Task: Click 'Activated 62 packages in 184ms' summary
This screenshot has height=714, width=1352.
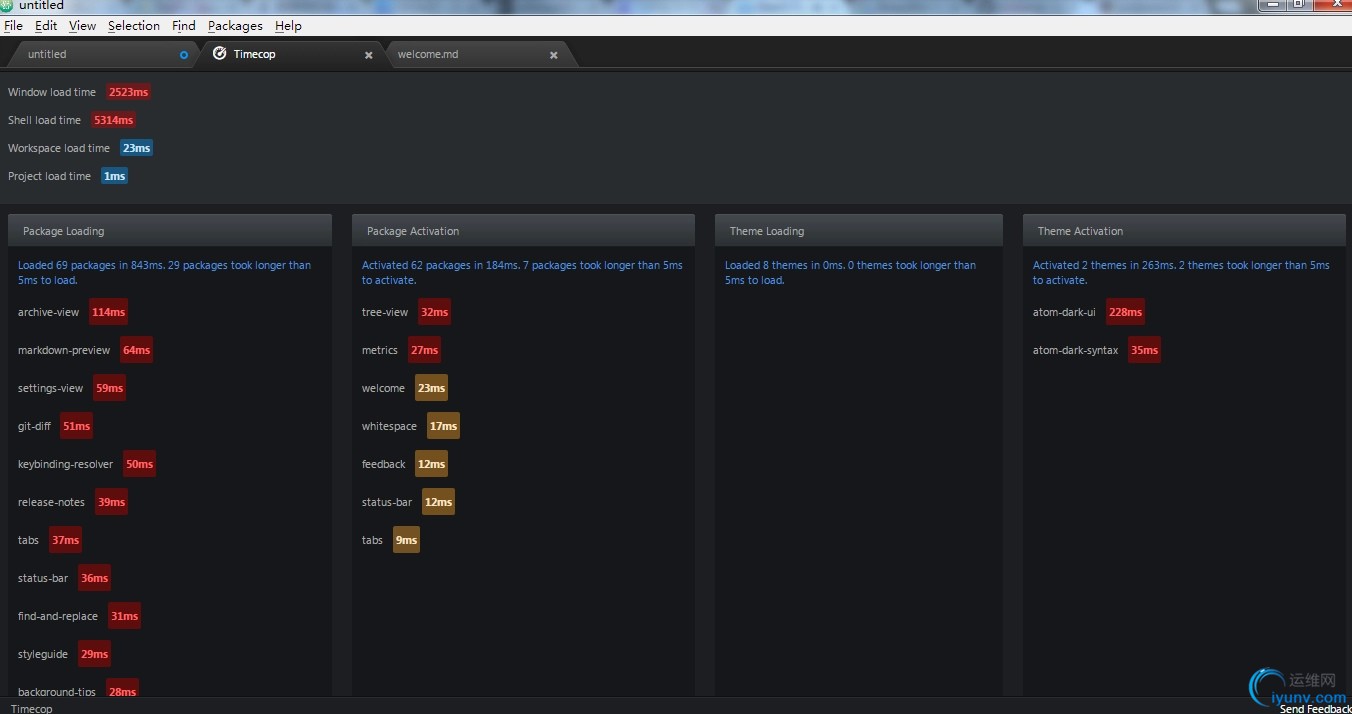Action: pyautogui.click(x=522, y=272)
